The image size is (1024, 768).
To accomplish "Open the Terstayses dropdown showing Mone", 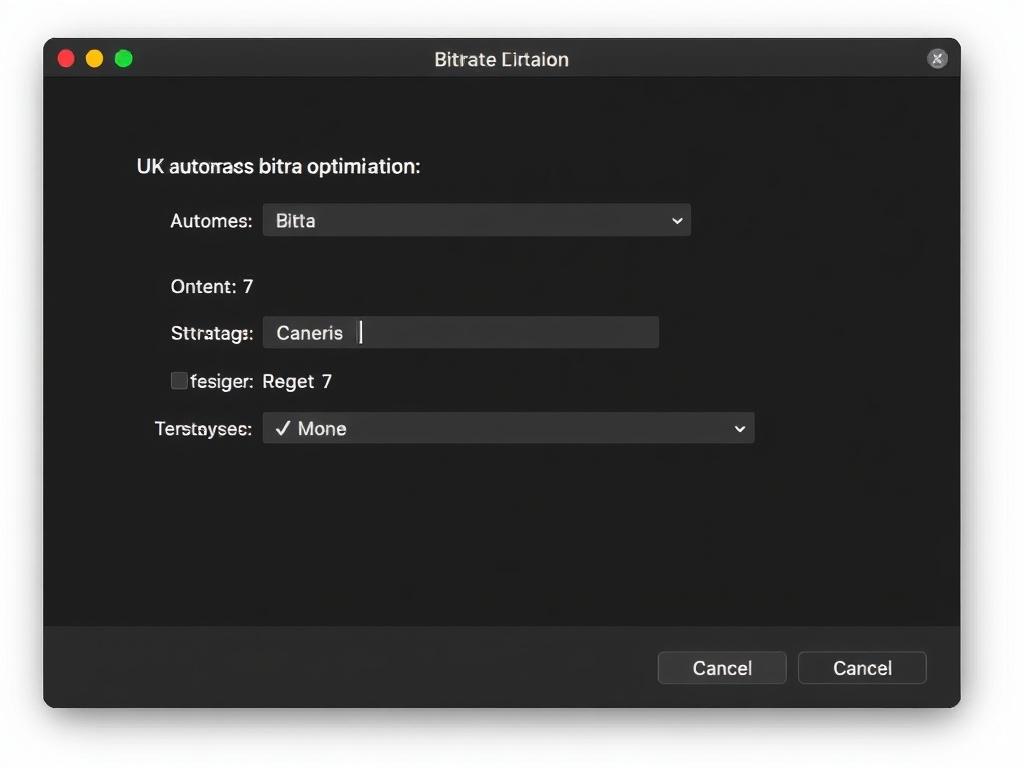I will [x=507, y=428].
